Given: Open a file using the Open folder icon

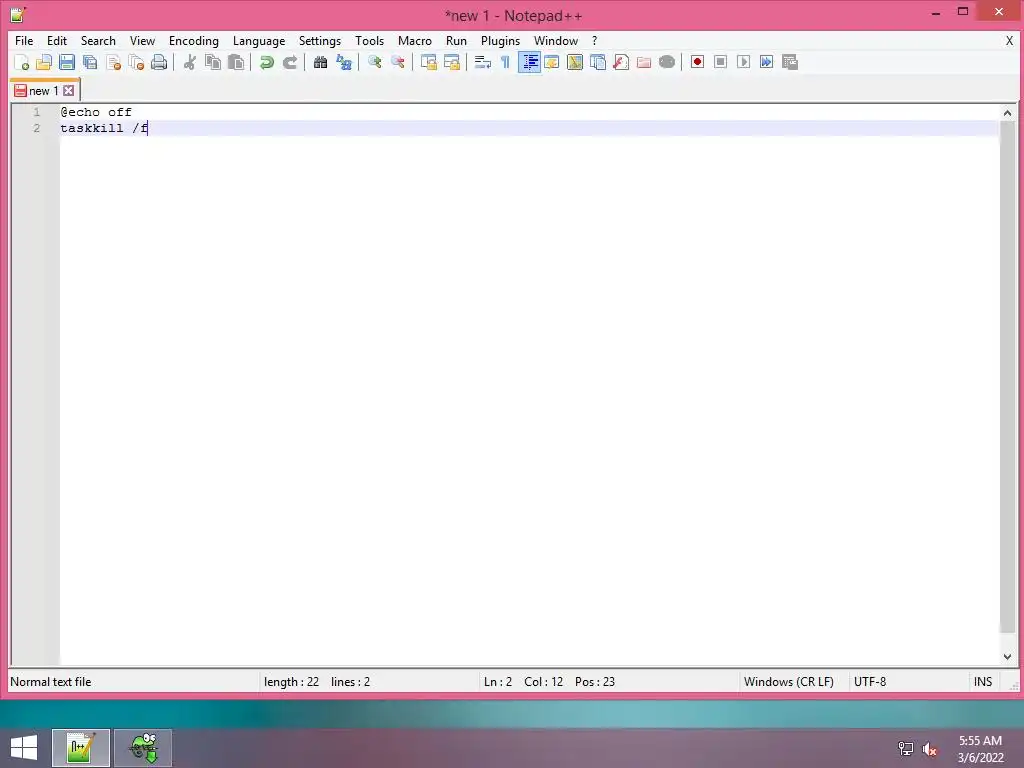Looking at the screenshot, I should pyautogui.click(x=44, y=62).
